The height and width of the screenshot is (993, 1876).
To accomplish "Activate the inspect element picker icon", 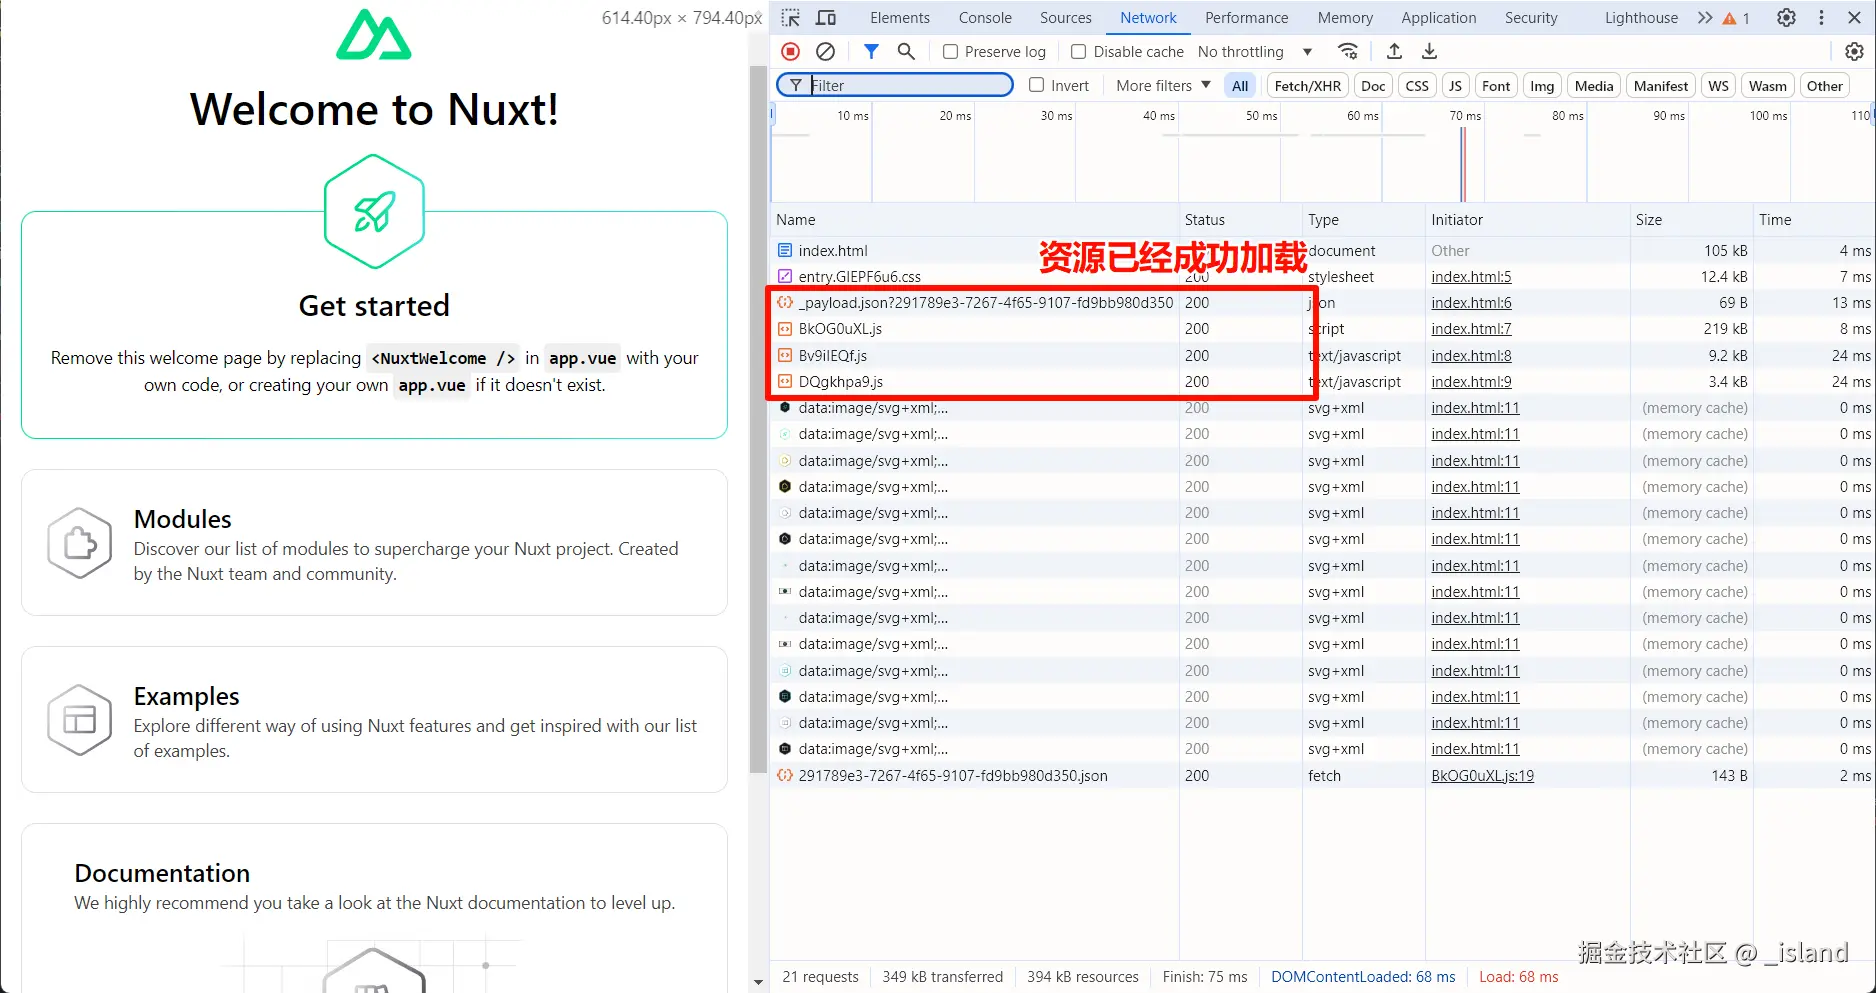I will pos(791,18).
